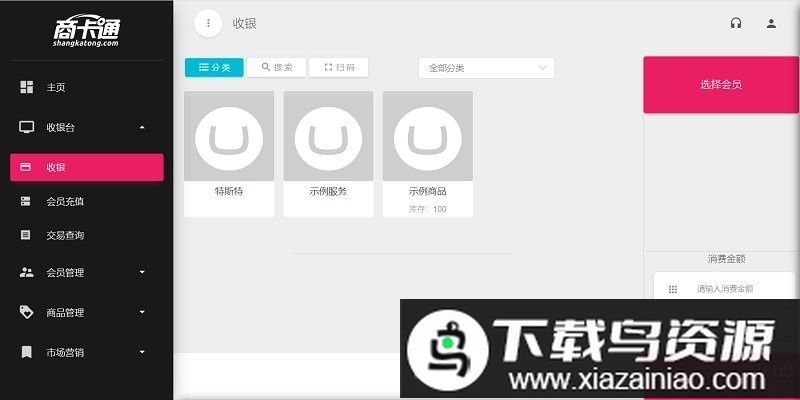This screenshot has width=800, height=400.
Task: Click the 交易查询 list icon
Action: (26, 235)
